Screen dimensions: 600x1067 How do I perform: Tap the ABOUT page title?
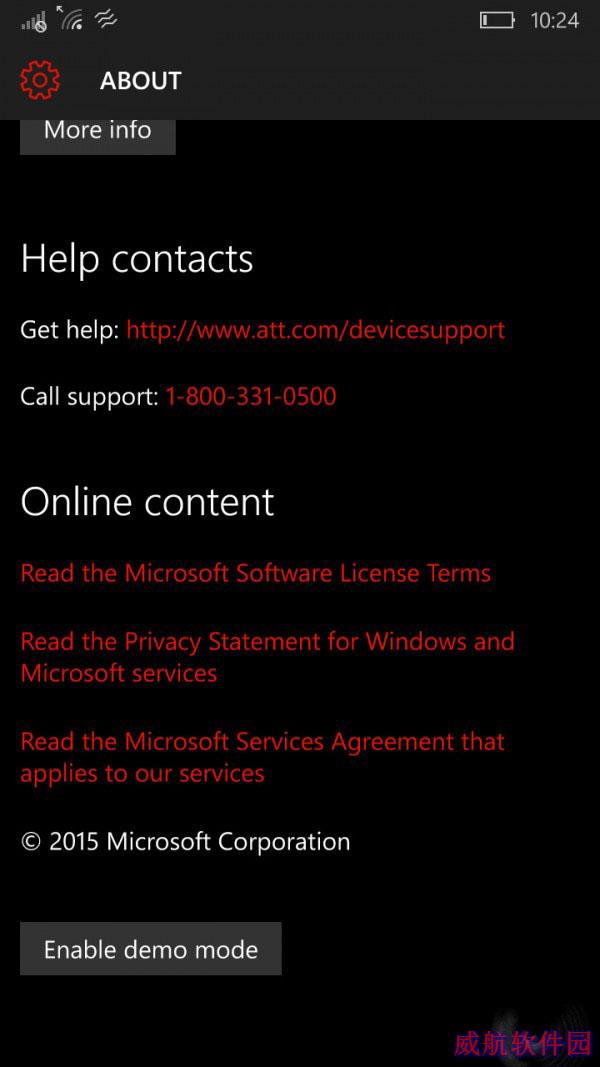tap(141, 81)
